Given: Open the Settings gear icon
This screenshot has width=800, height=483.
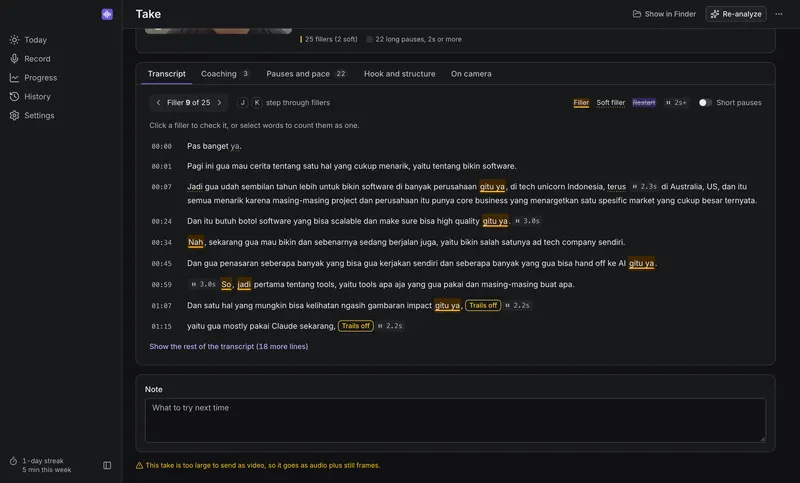Looking at the screenshot, I should tap(14, 115).
